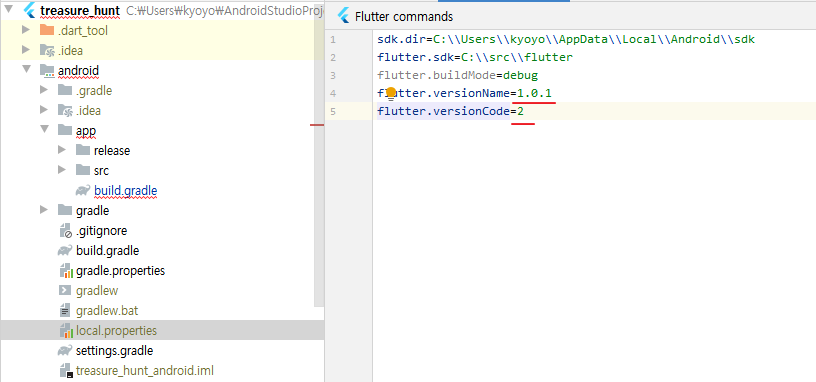Click the flutter.buildMode=debug line
Image resolution: width=816 pixels, height=382 pixels.
click(457, 75)
